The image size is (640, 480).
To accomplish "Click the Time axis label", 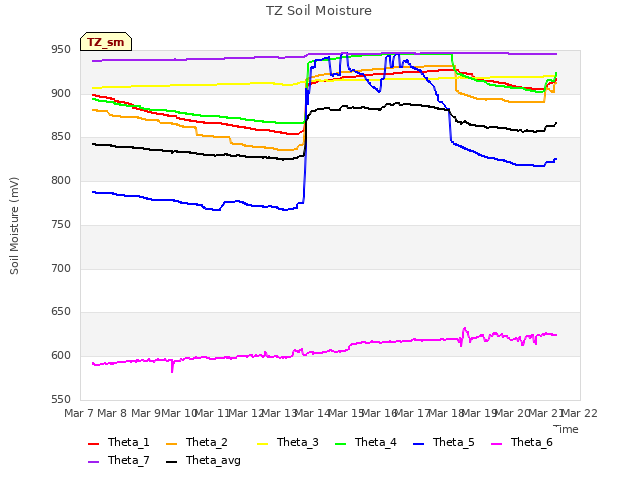I will (x=566, y=429).
